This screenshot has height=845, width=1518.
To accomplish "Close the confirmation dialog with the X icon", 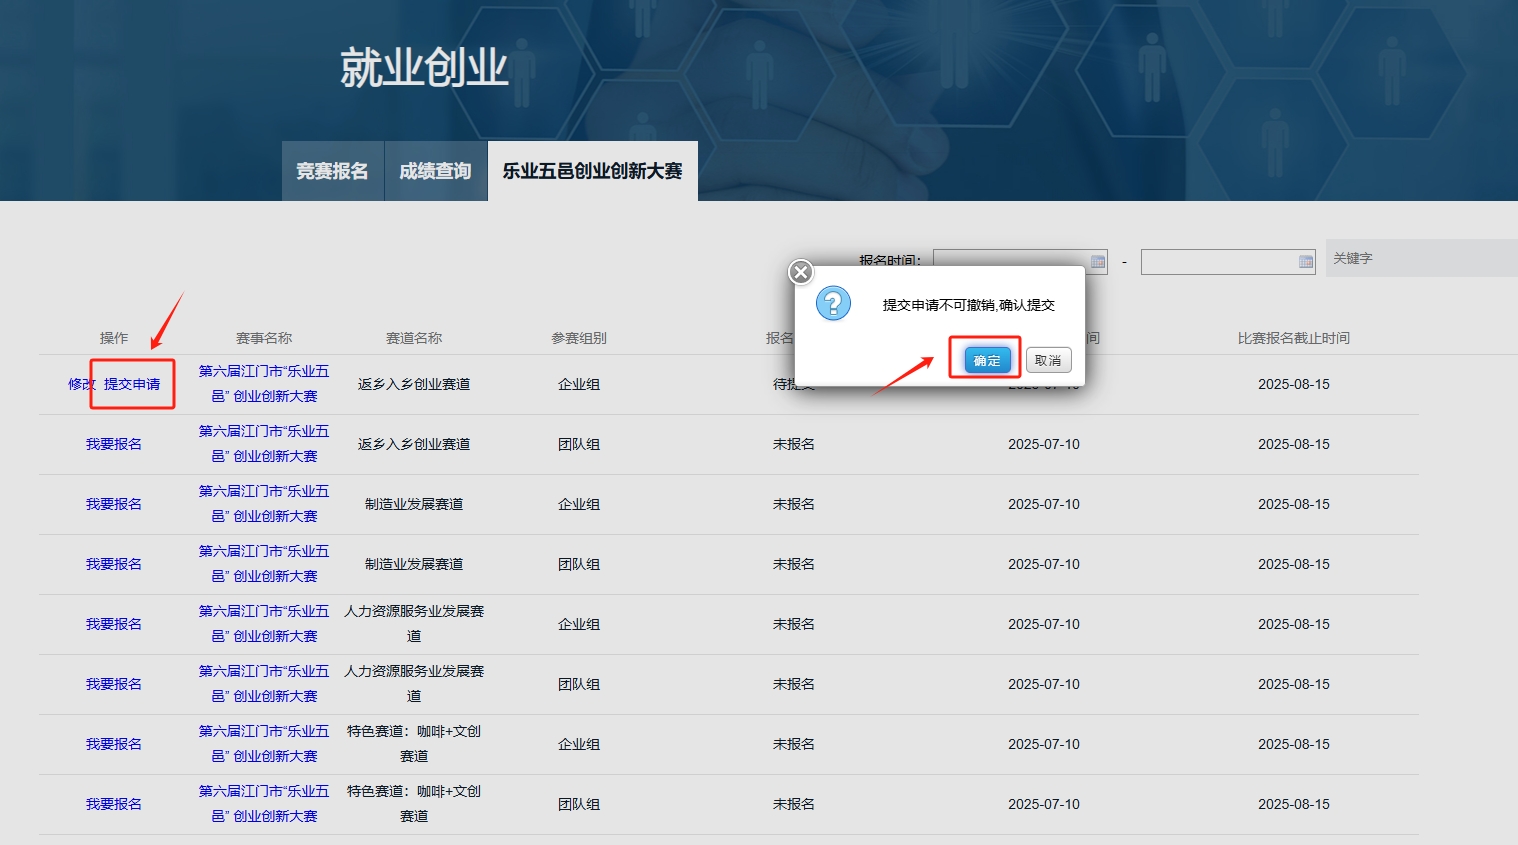I will pos(801,272).
